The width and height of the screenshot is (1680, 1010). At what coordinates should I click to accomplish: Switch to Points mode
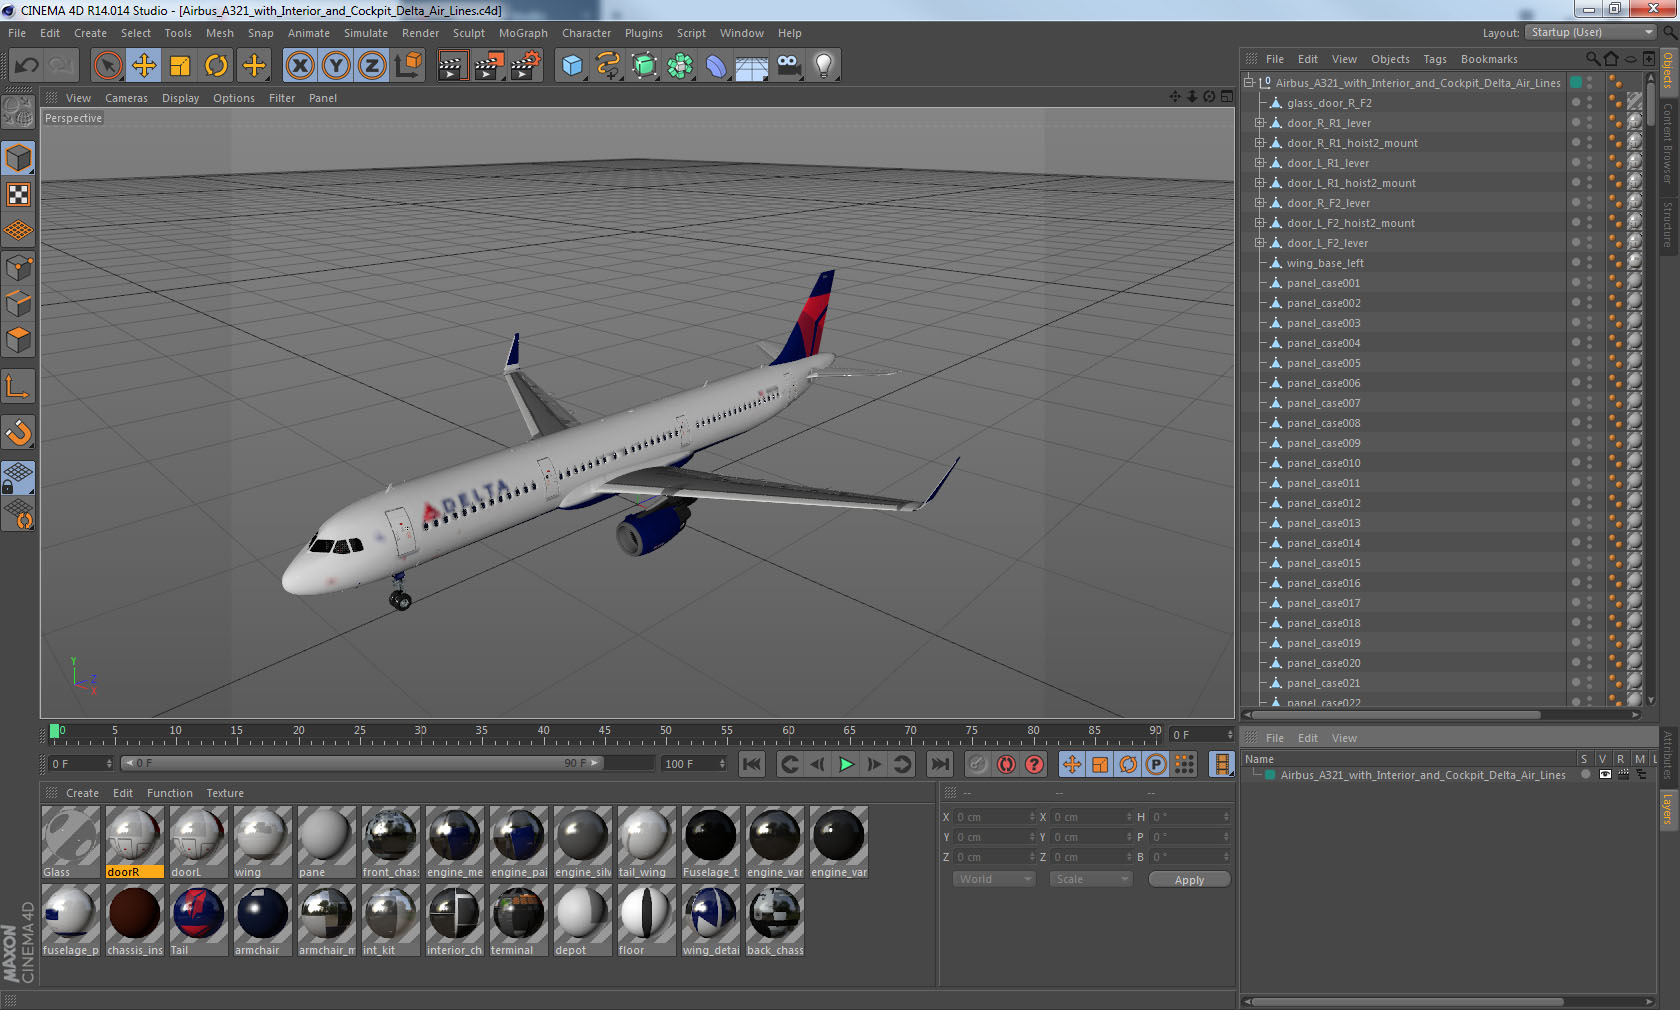[x=18, y=267]
